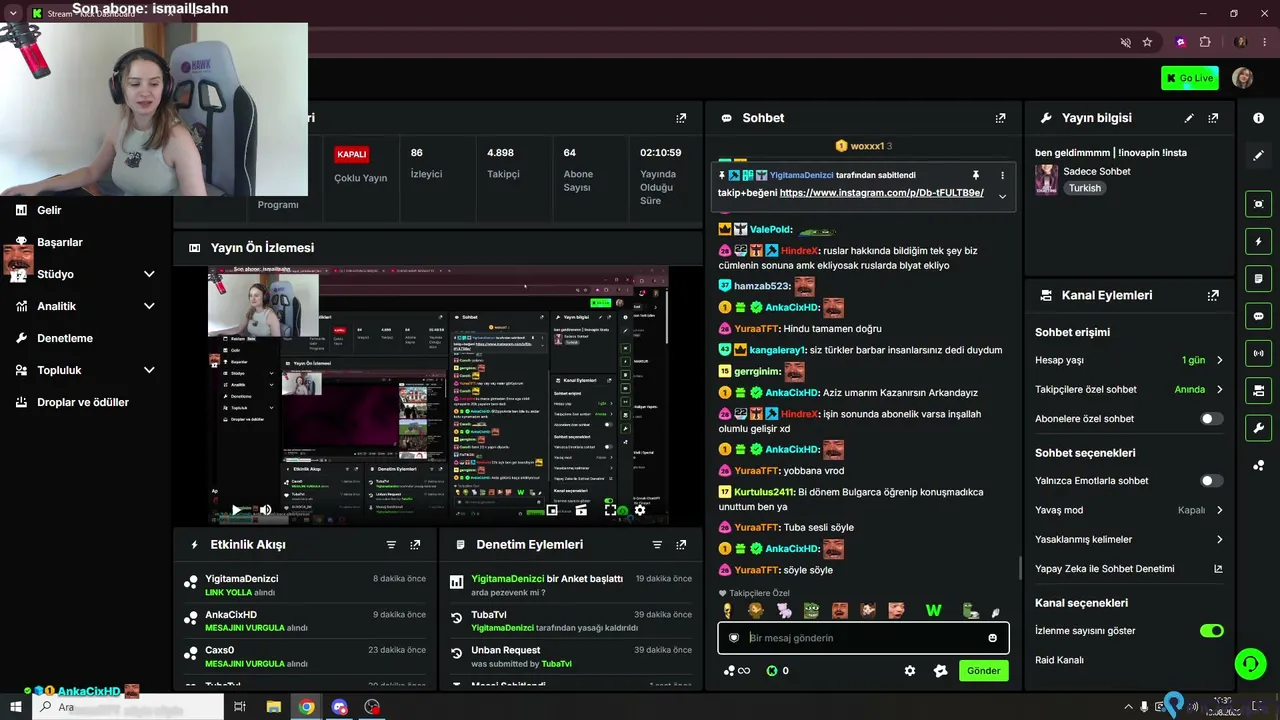
Task: Click the Windows taskbar search box
Action: pos(128,707)
